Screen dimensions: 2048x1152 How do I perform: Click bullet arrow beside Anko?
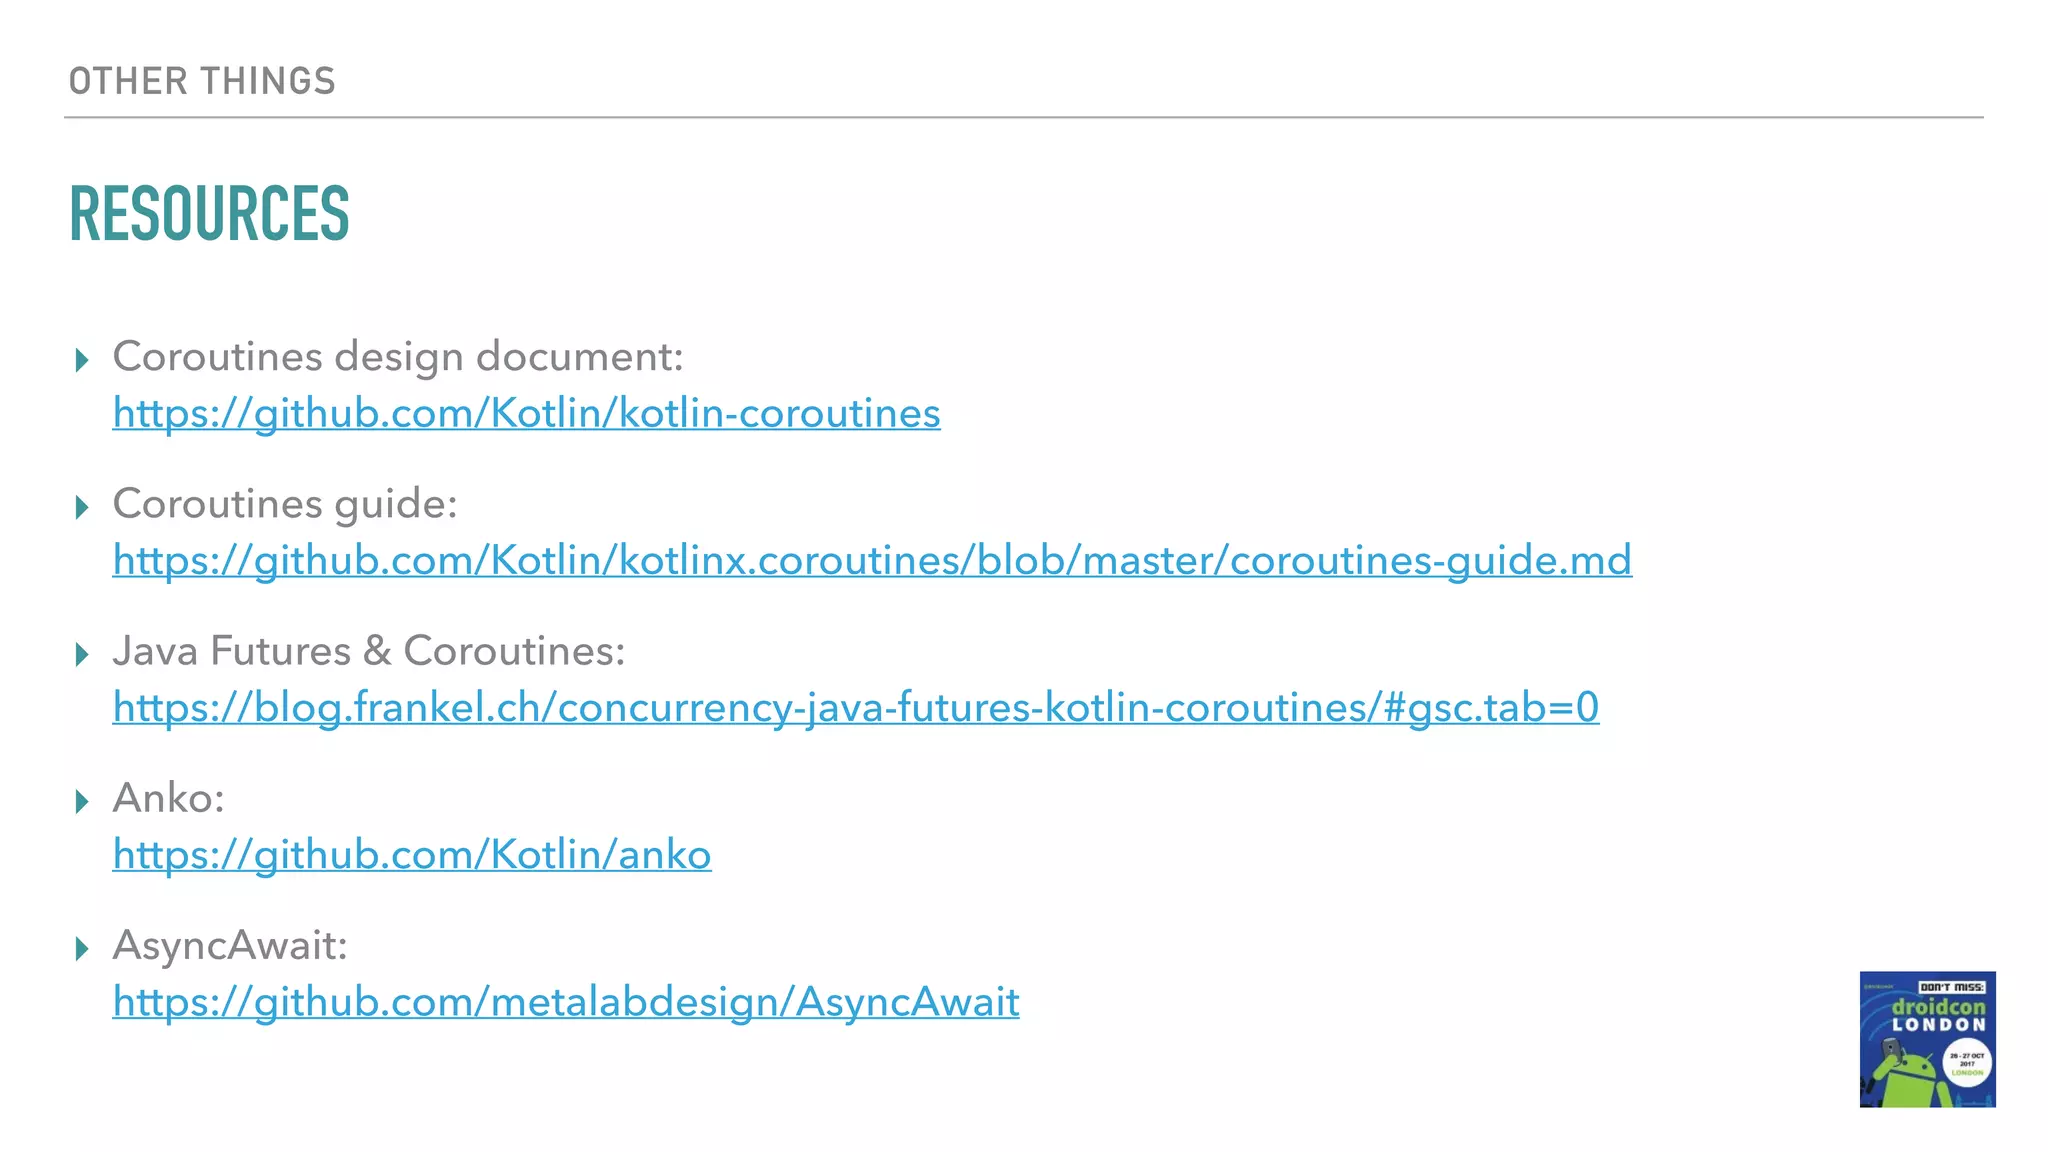[x=82, y=801]
